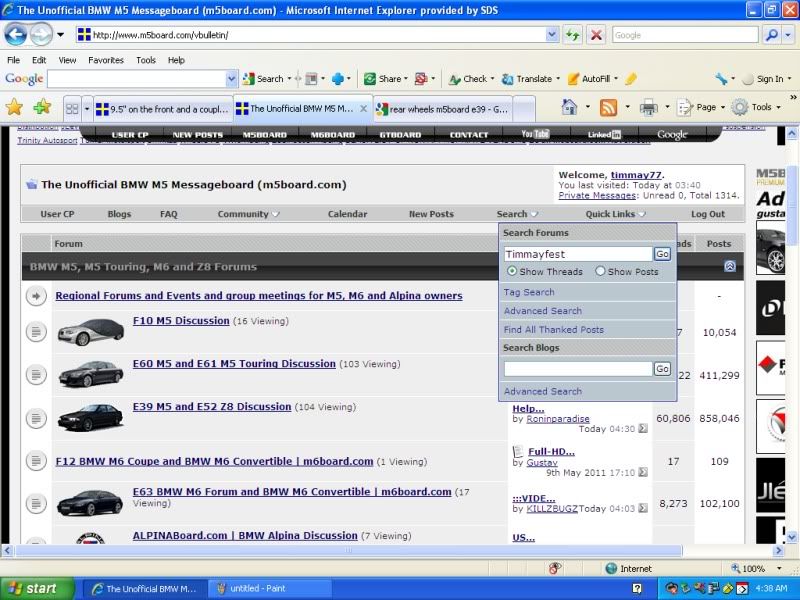The image size is (800, 600).
Task: Click the Home page icon
Action: tap(569, 107)
